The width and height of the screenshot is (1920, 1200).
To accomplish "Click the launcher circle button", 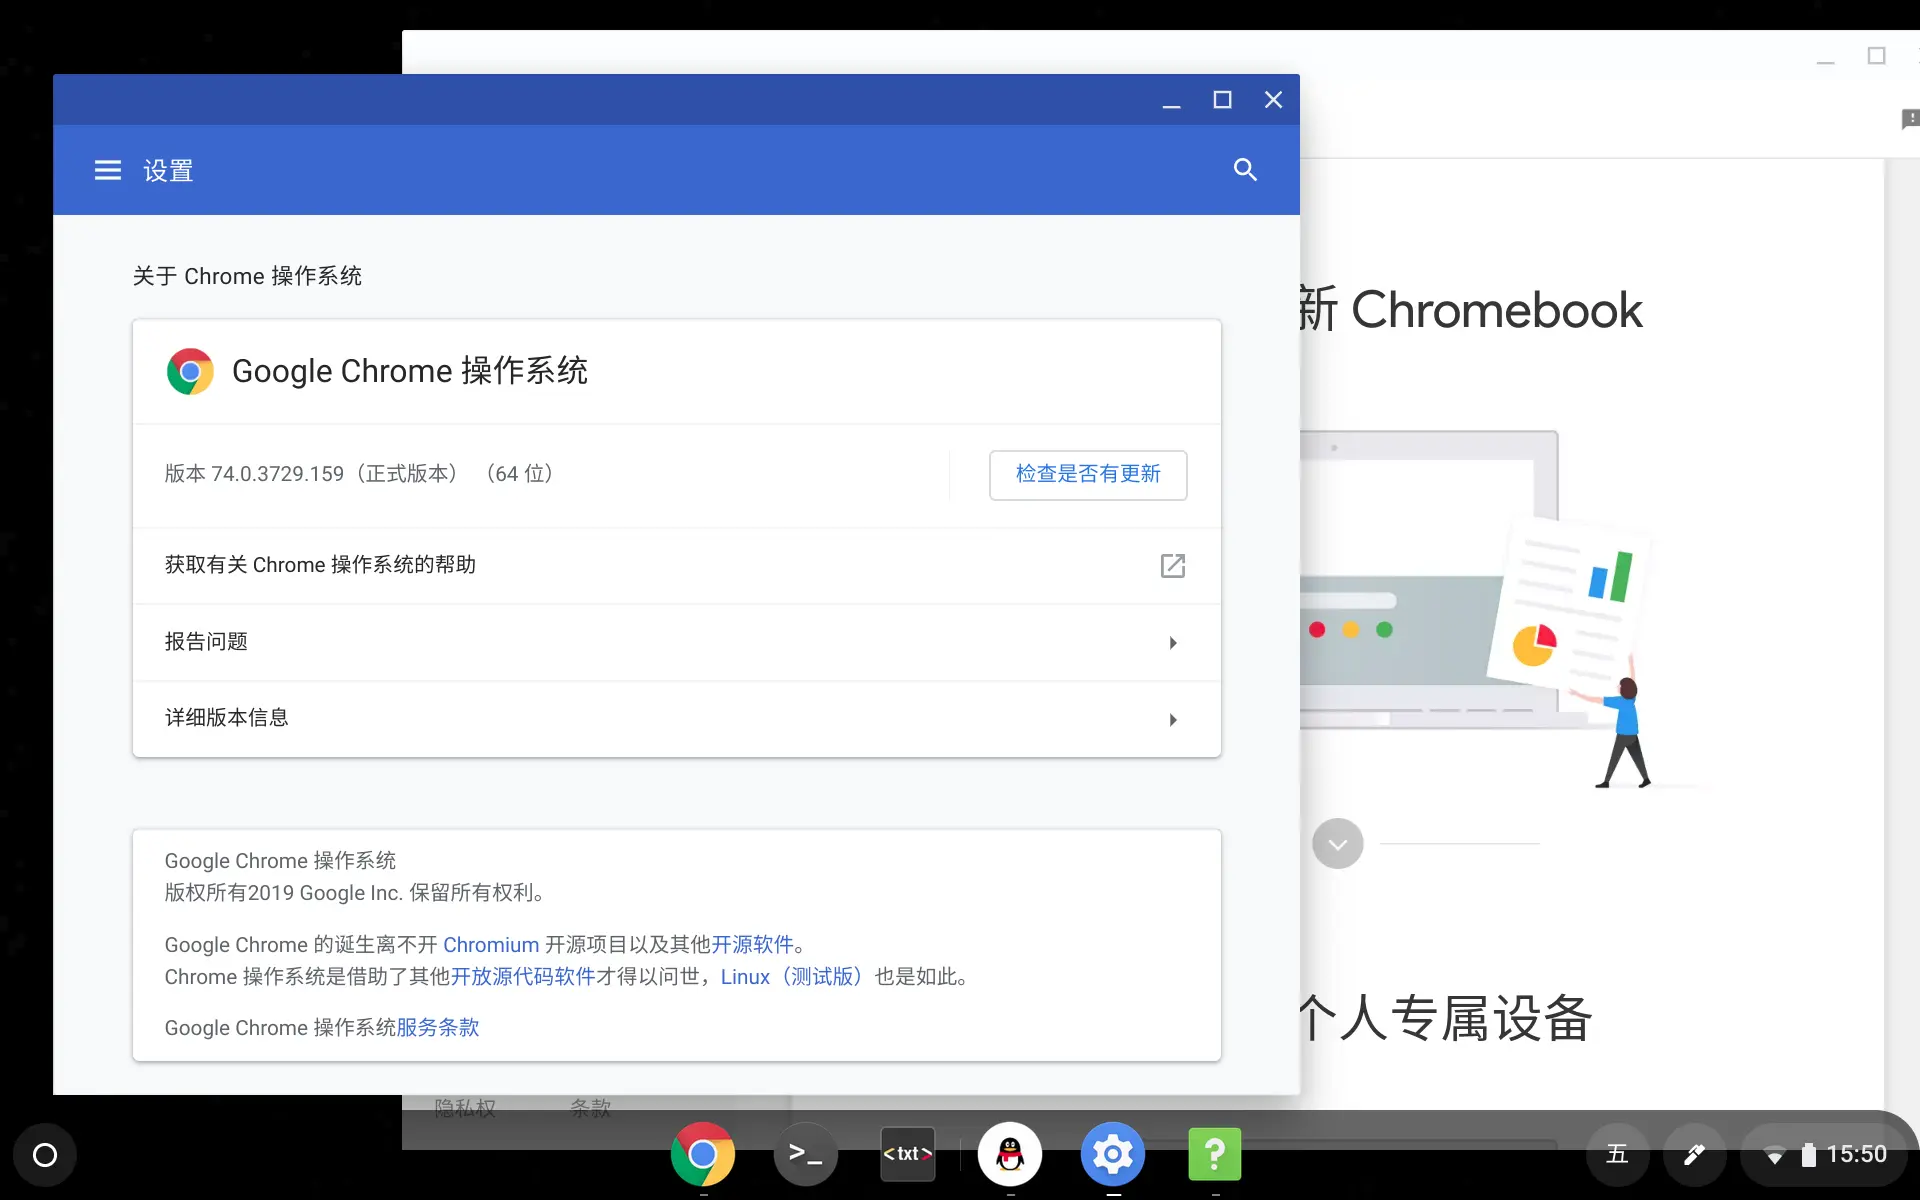I will point(45,1155).
